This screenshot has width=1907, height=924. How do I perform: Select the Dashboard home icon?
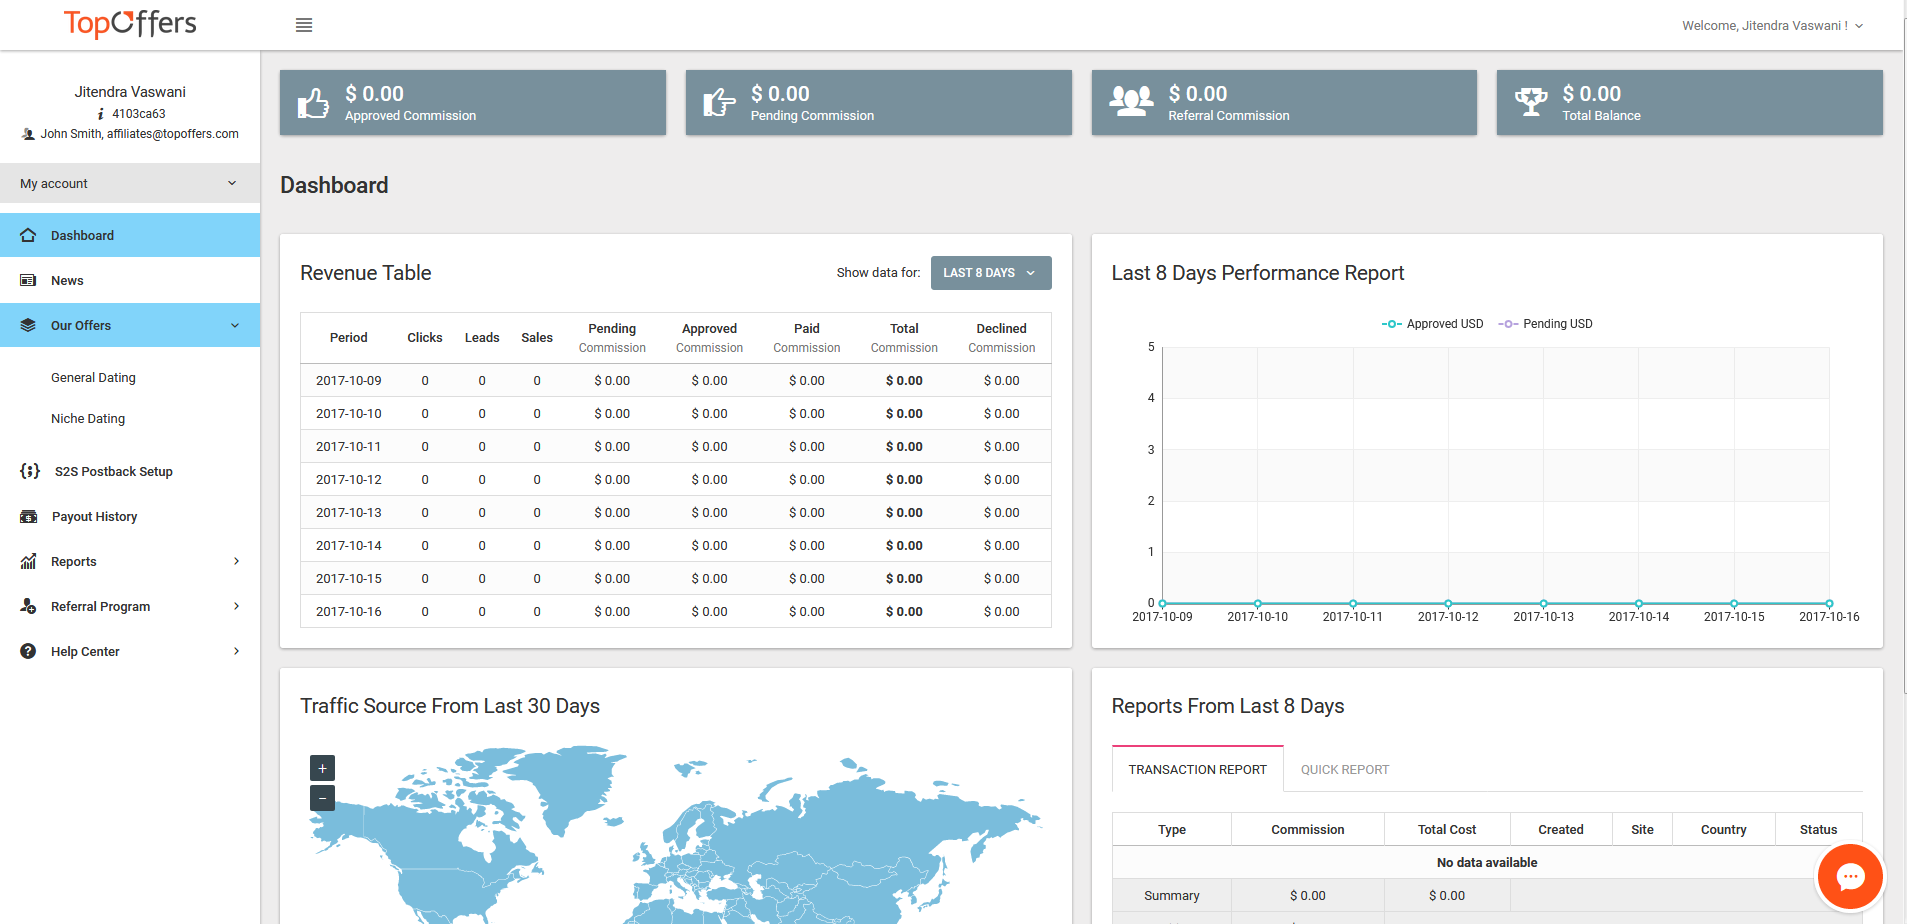(28, 234)
